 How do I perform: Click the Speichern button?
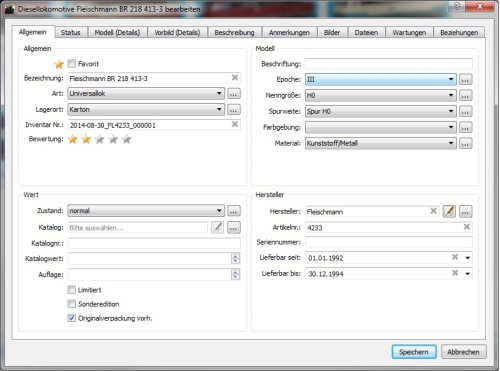point(414,352)
